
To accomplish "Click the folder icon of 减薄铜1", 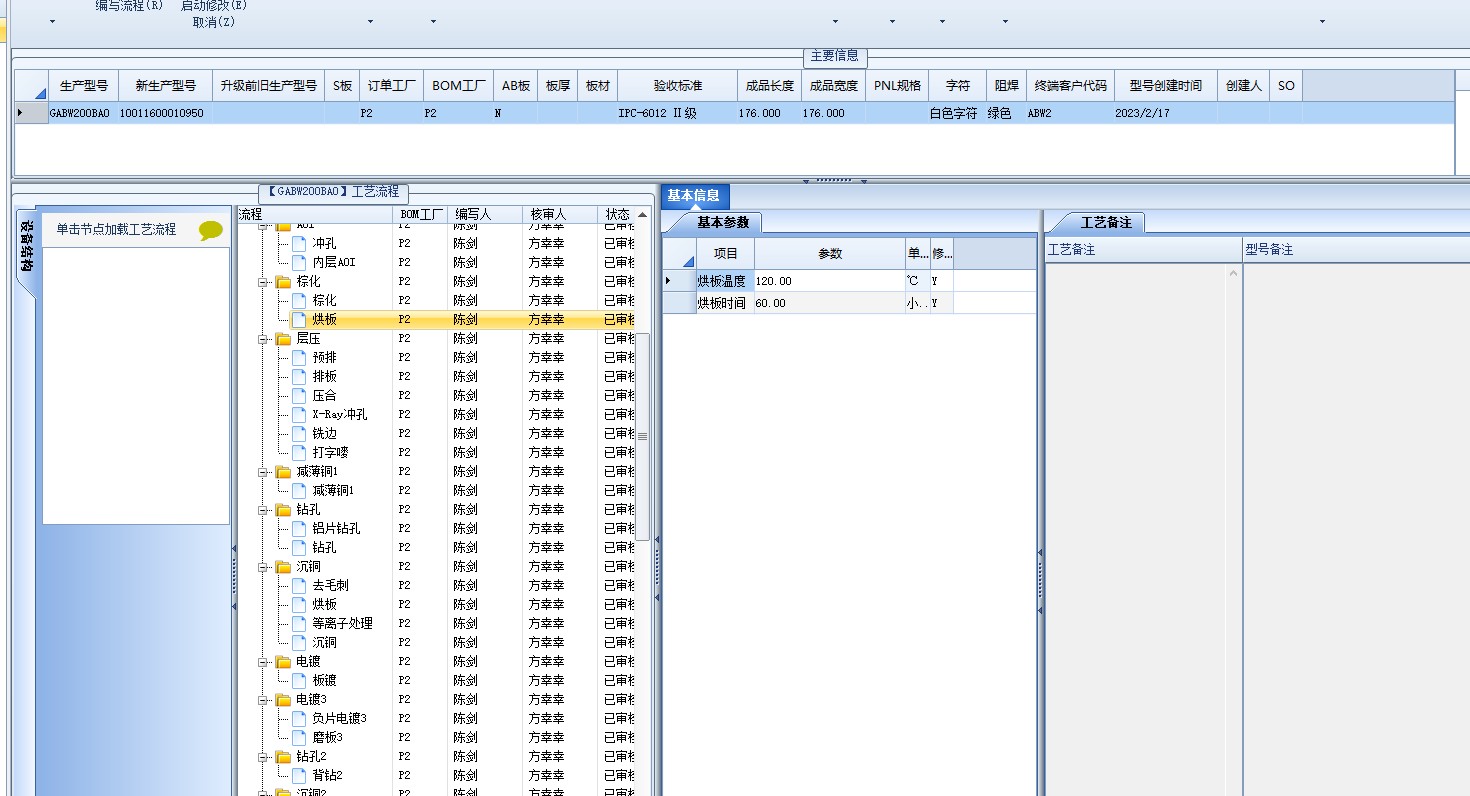I will pos(283,472).
